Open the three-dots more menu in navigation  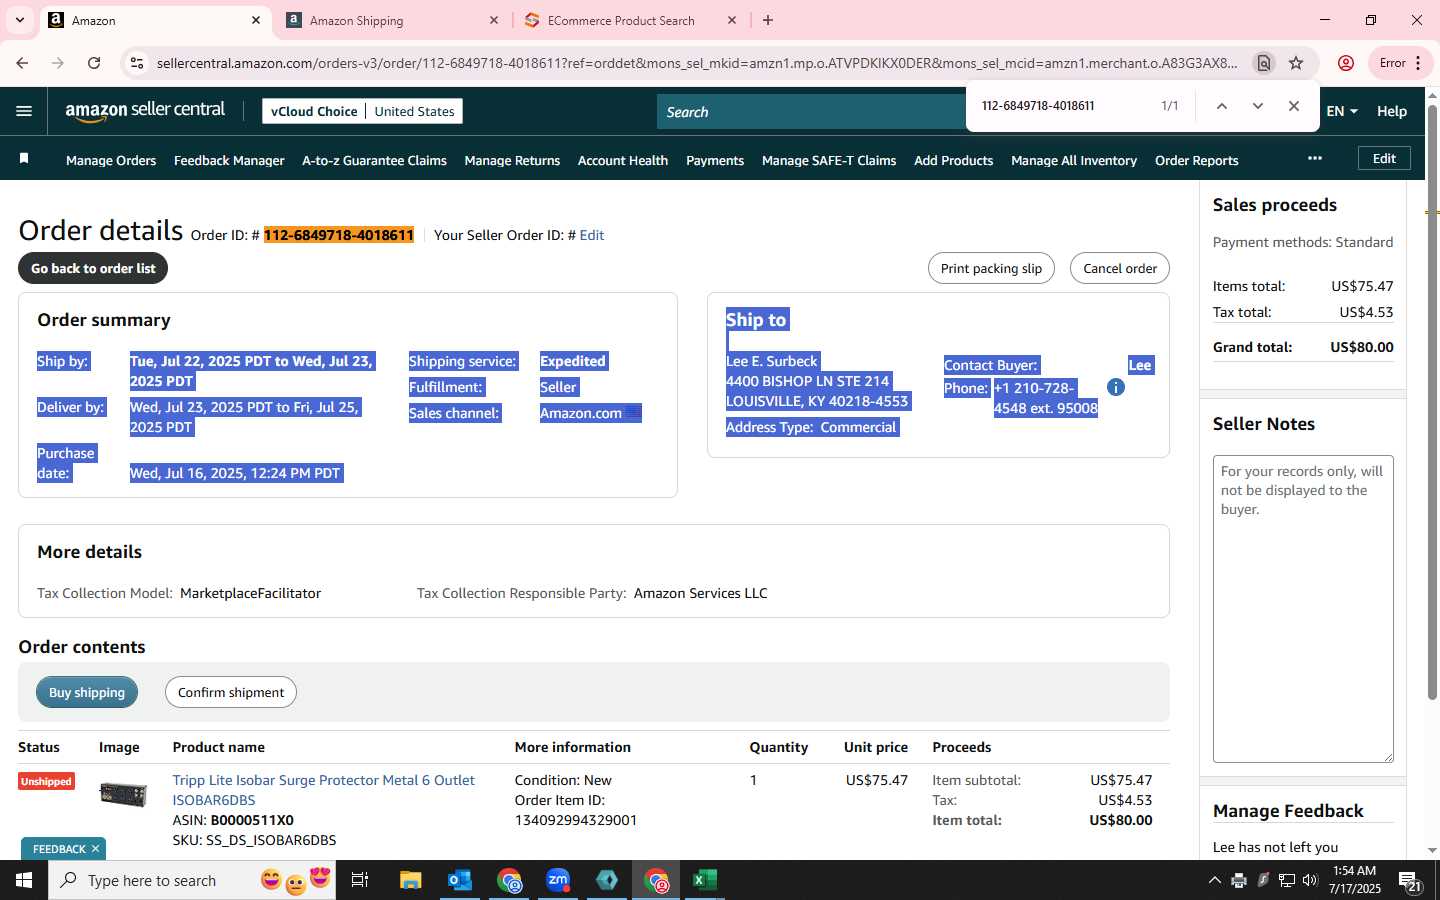point(1315,158)
